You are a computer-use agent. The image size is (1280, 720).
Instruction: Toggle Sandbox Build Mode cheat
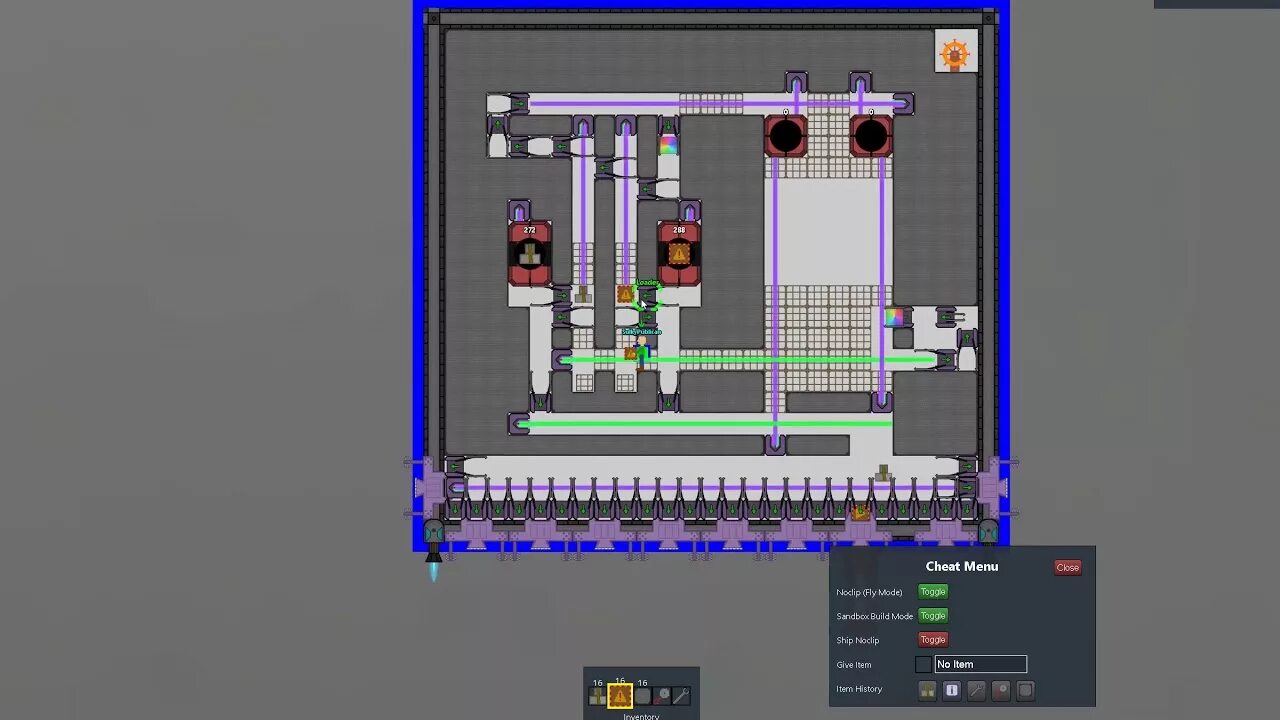(932, 616)
